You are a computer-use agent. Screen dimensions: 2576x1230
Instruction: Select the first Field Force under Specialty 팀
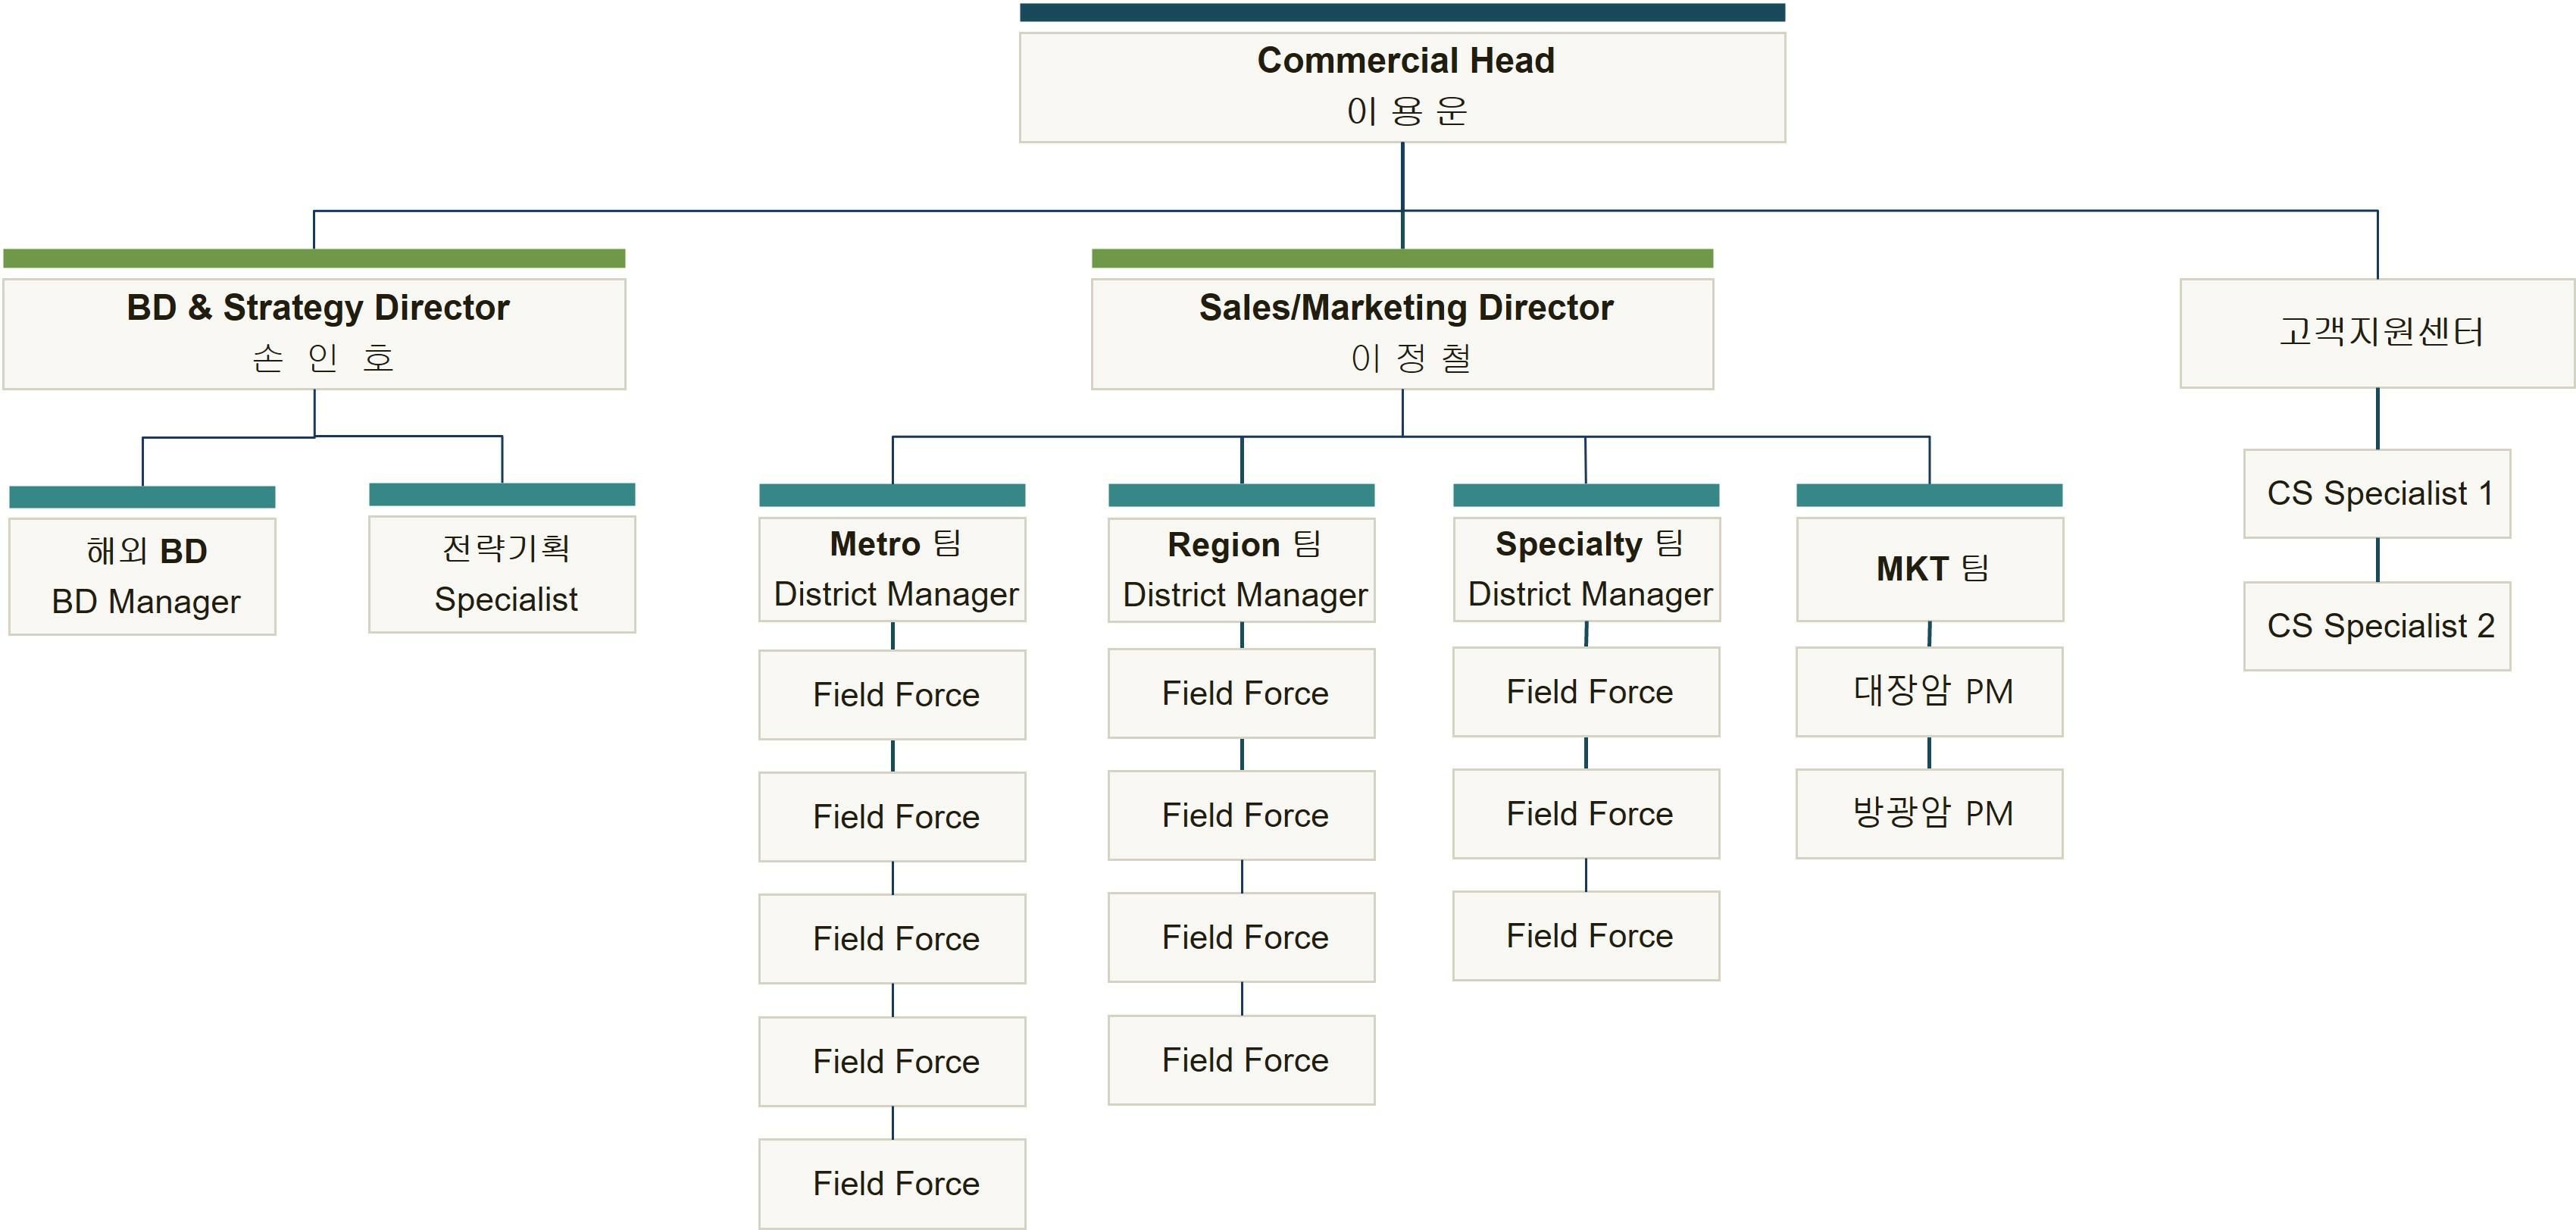(1586, 692)
